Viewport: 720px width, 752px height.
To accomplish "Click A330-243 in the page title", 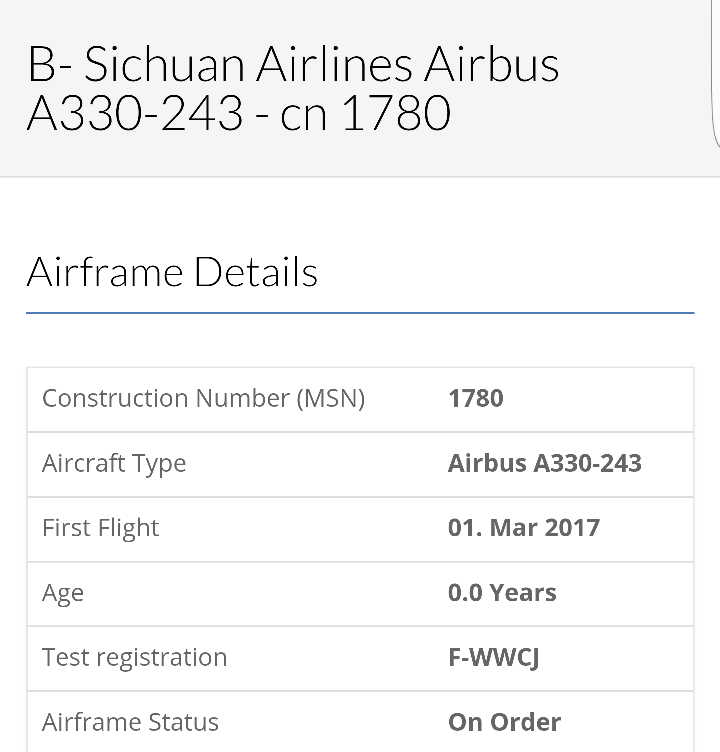I will click(135, 113).
